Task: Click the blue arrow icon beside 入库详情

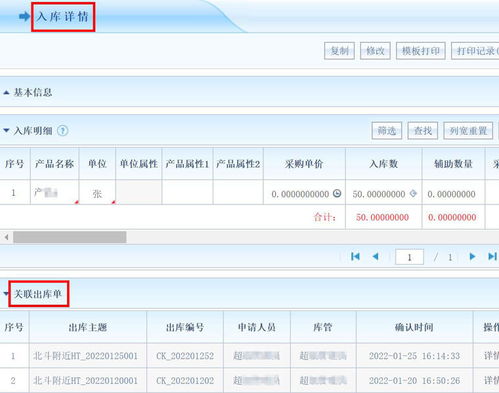Action: tap(24, 16)
